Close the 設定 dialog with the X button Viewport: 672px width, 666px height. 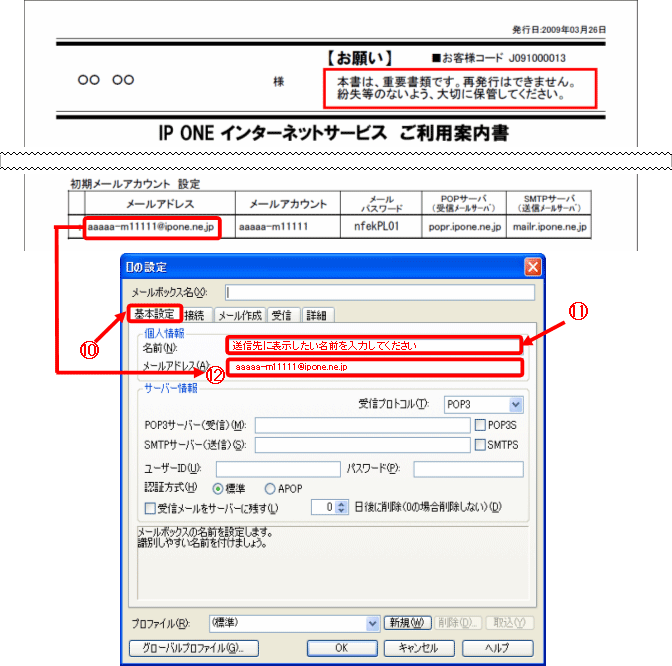point(533,267)
